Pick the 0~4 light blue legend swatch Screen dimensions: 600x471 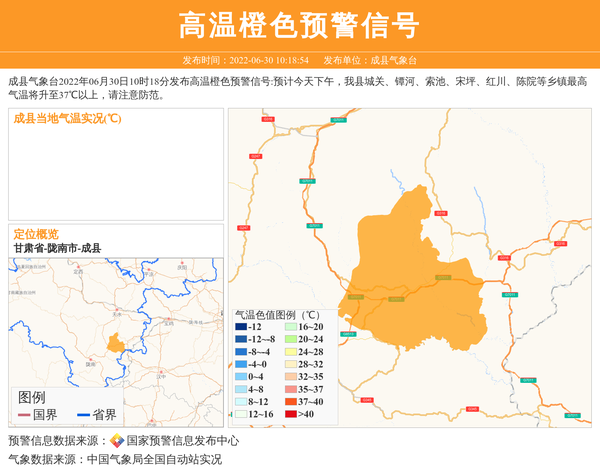(x=241, y=377)
